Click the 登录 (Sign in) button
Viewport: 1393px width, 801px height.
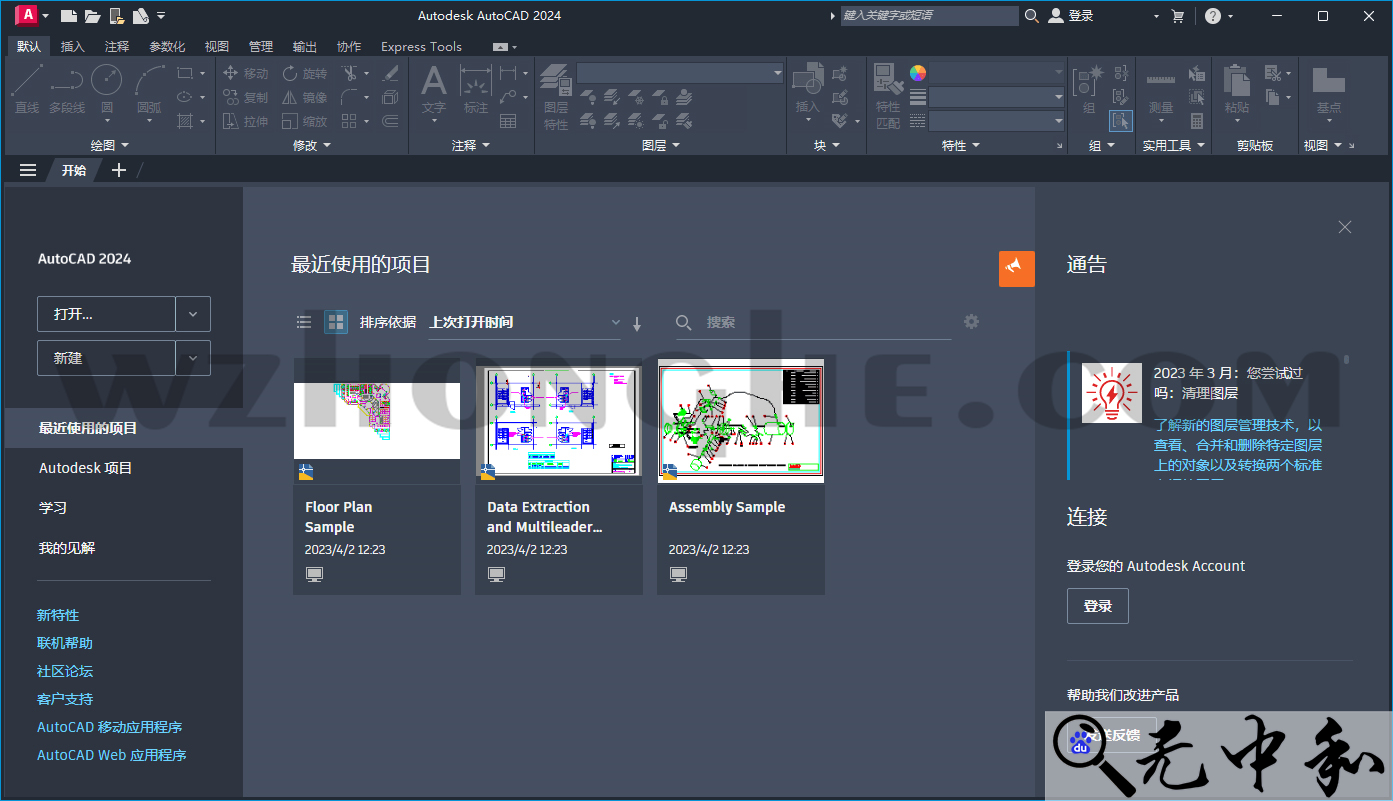point(1097,605)
